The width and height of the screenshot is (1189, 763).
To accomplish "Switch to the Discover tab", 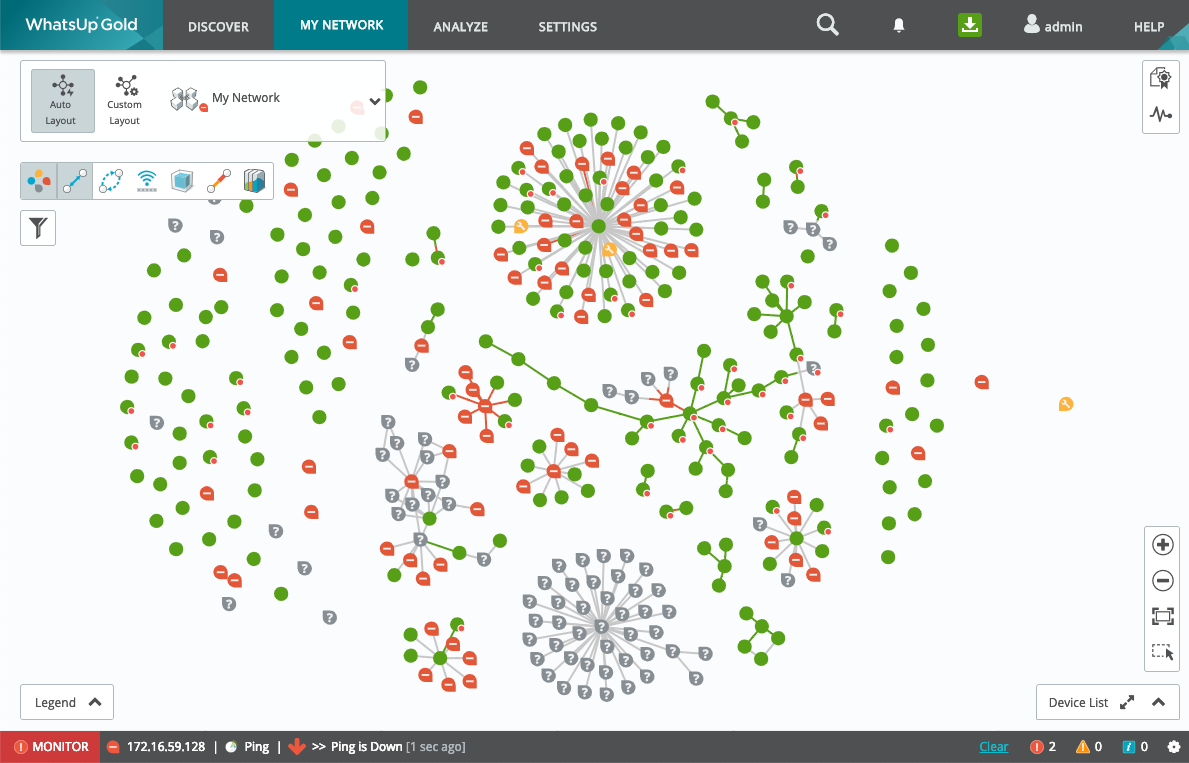I will tap(218, 27).
